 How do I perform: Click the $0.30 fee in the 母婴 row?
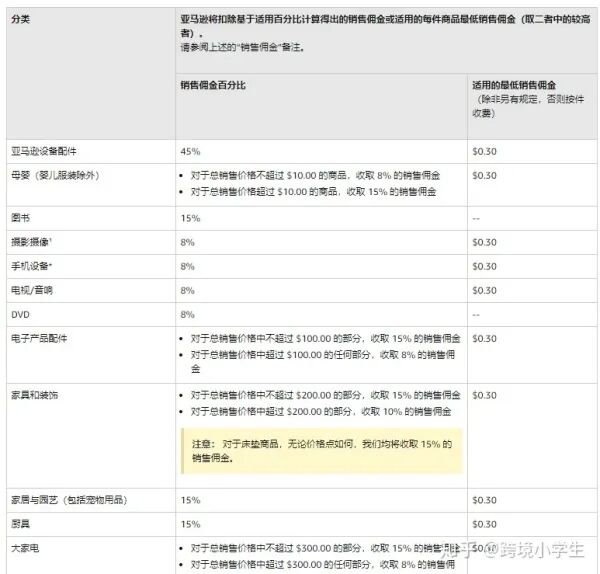[484, 176]
